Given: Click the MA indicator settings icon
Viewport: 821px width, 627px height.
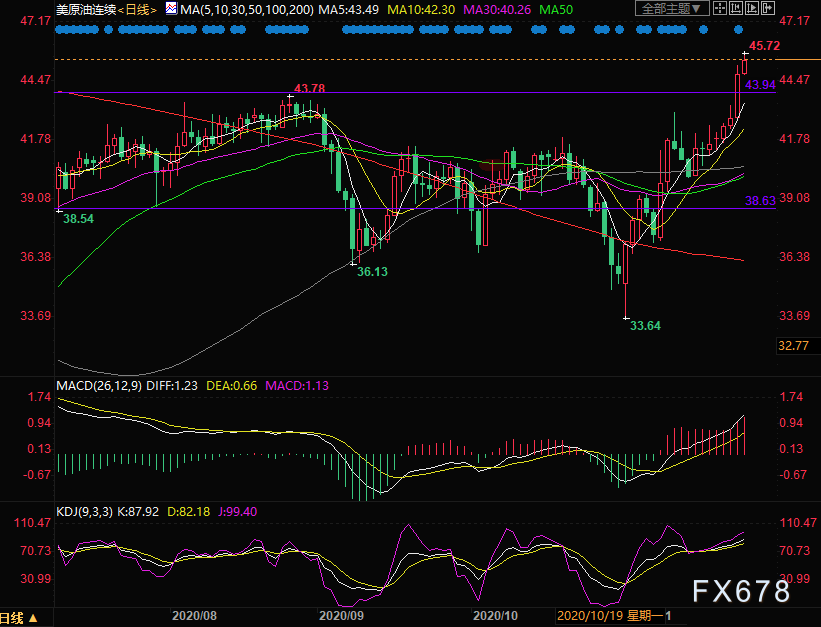Looking at the screenshot, I should (x=172, y=9).
